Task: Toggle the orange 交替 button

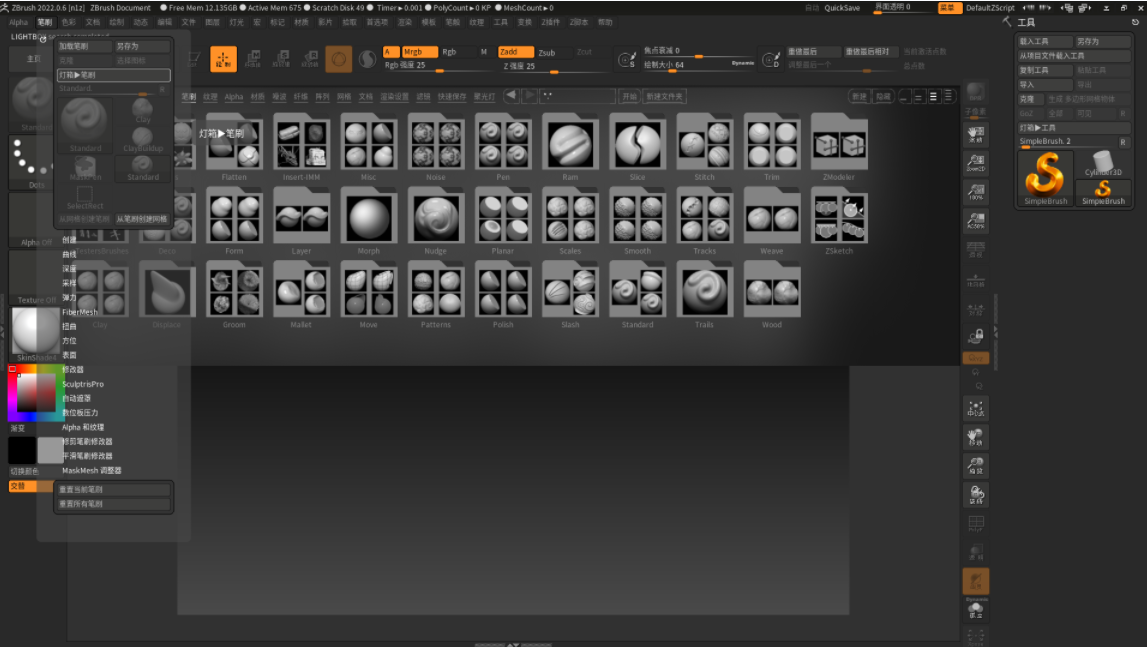Action: click(30, 486)
